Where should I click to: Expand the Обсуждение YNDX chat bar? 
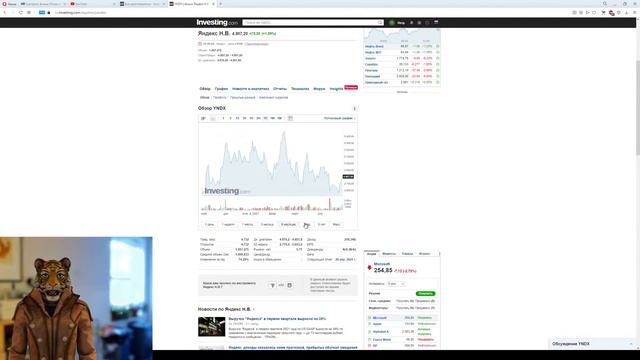(x=593, y=344)
